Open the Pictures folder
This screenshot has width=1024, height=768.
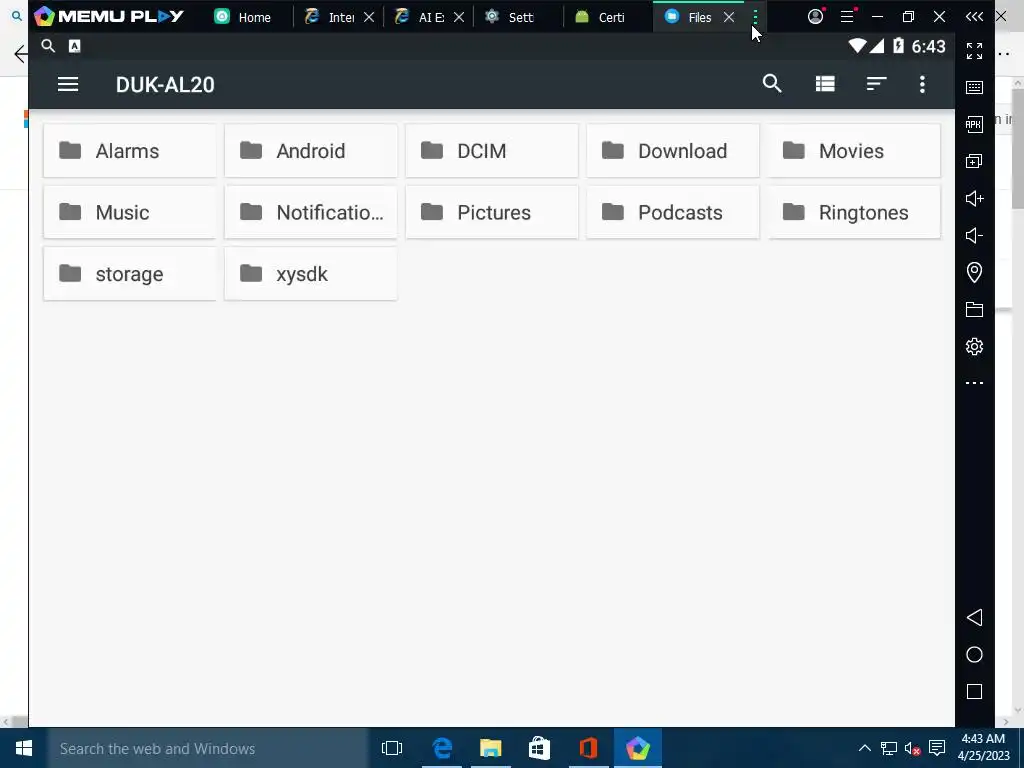[491, 212]
